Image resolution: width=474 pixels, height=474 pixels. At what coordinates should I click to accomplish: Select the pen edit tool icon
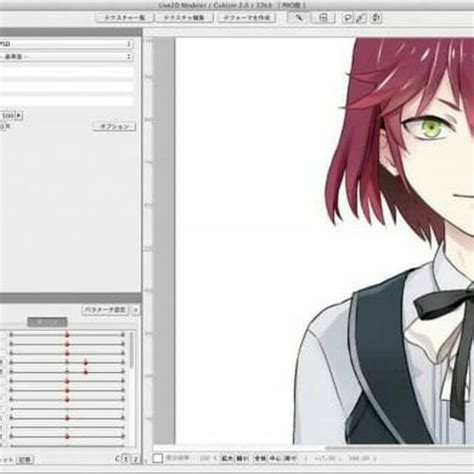click(x=299, y=18)
